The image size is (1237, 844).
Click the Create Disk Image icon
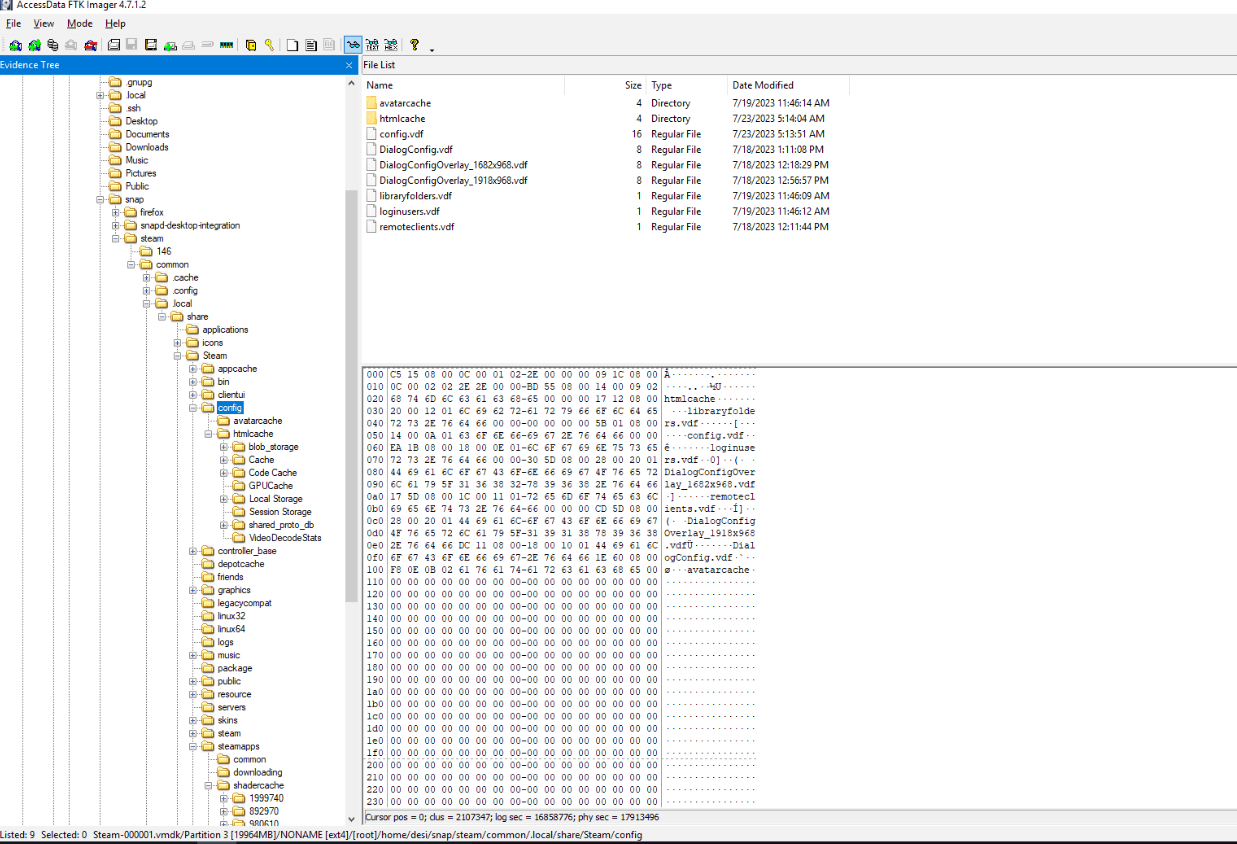[114, 45]
